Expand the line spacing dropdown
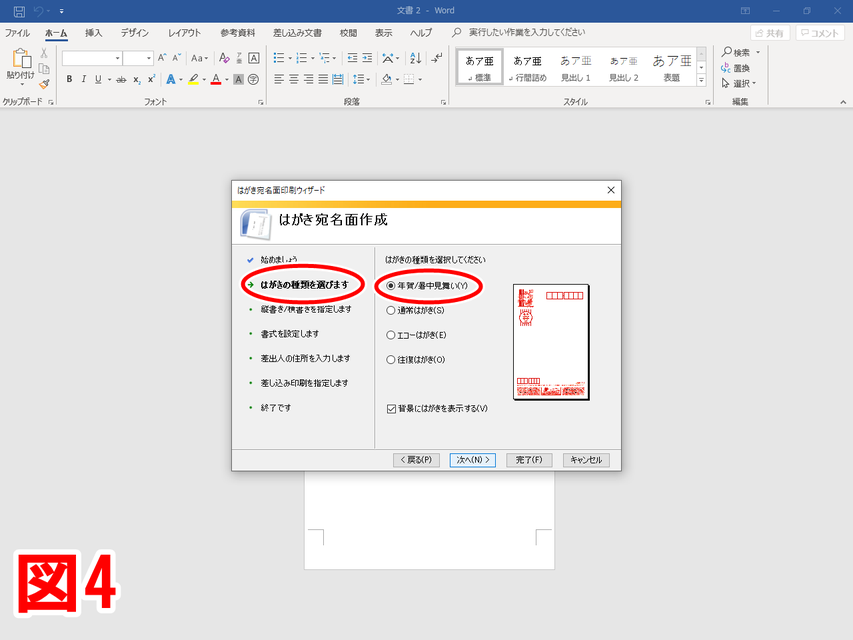 368,80
